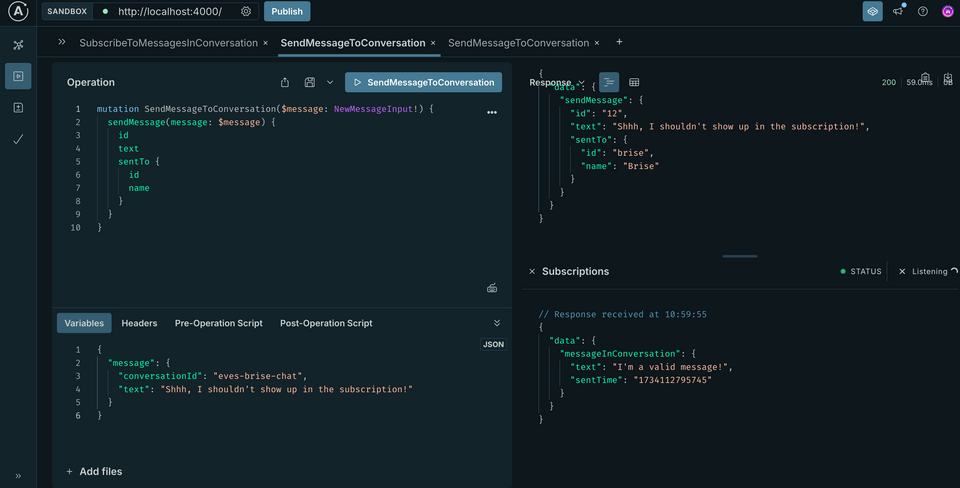Click the 'Response received at 10:59:55' comment

(623, 314)
